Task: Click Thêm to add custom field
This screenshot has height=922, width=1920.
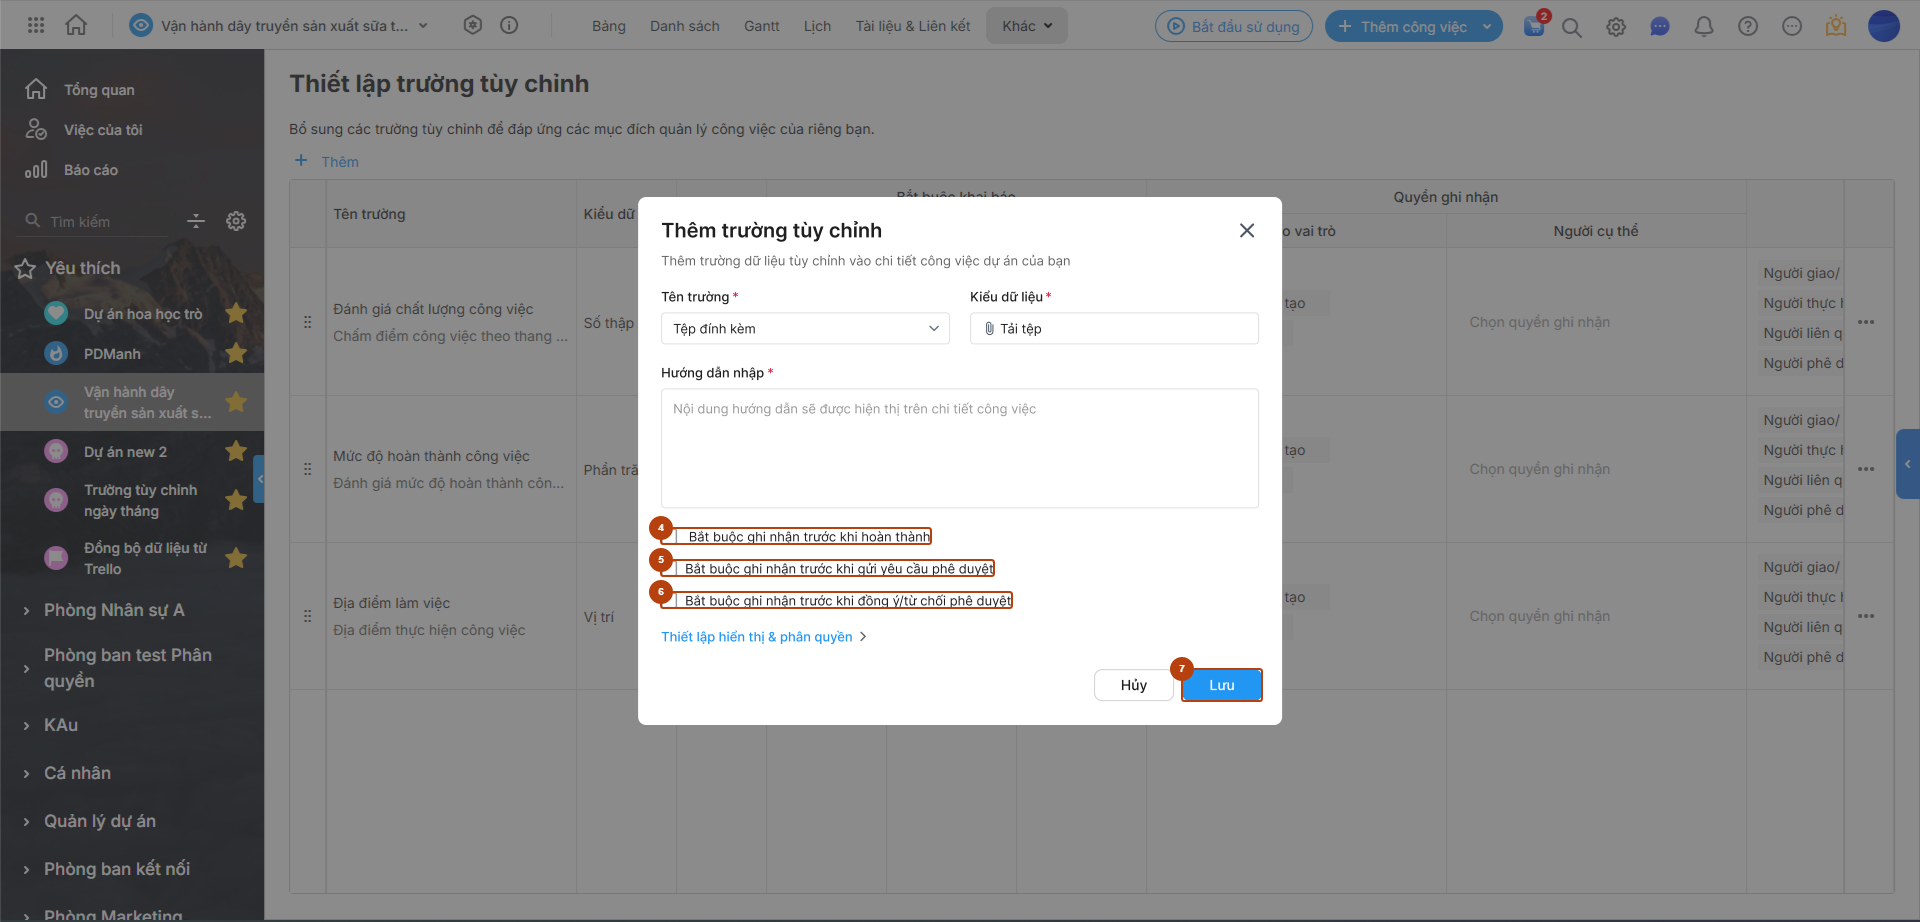Action: [x=327, y=161]
